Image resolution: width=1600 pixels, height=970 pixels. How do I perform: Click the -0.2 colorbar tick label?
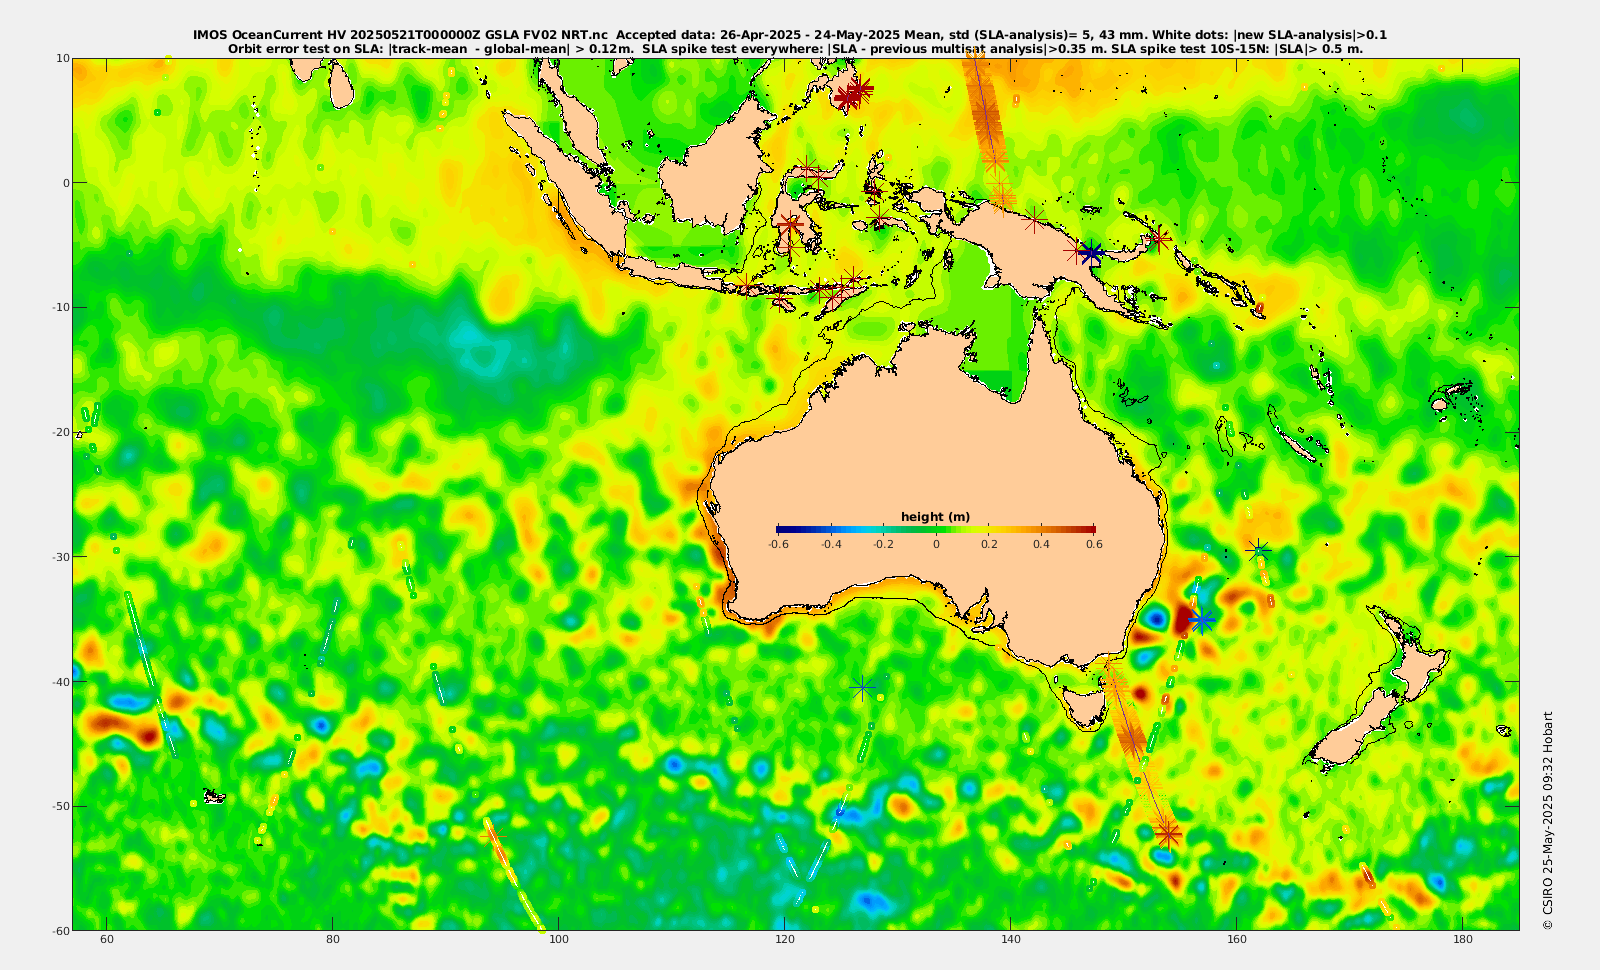[x=883, y=545]
